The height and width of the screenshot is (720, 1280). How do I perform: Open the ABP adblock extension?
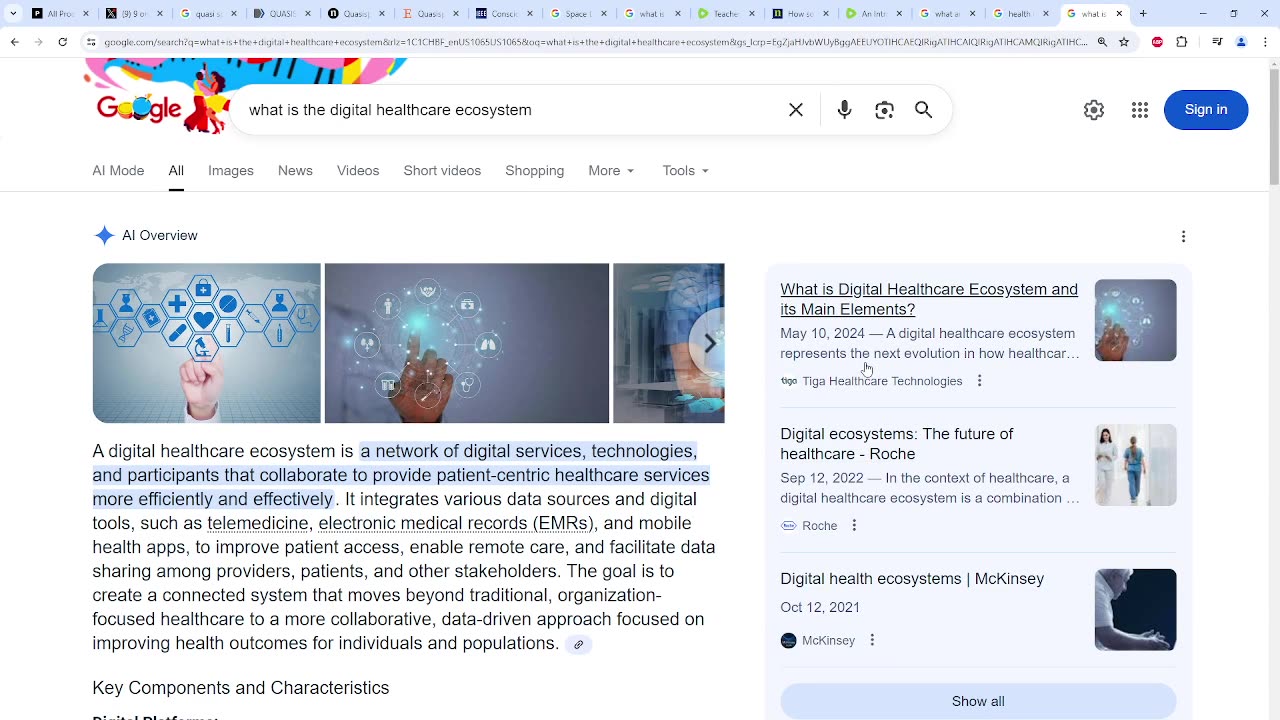point(1157,42)
